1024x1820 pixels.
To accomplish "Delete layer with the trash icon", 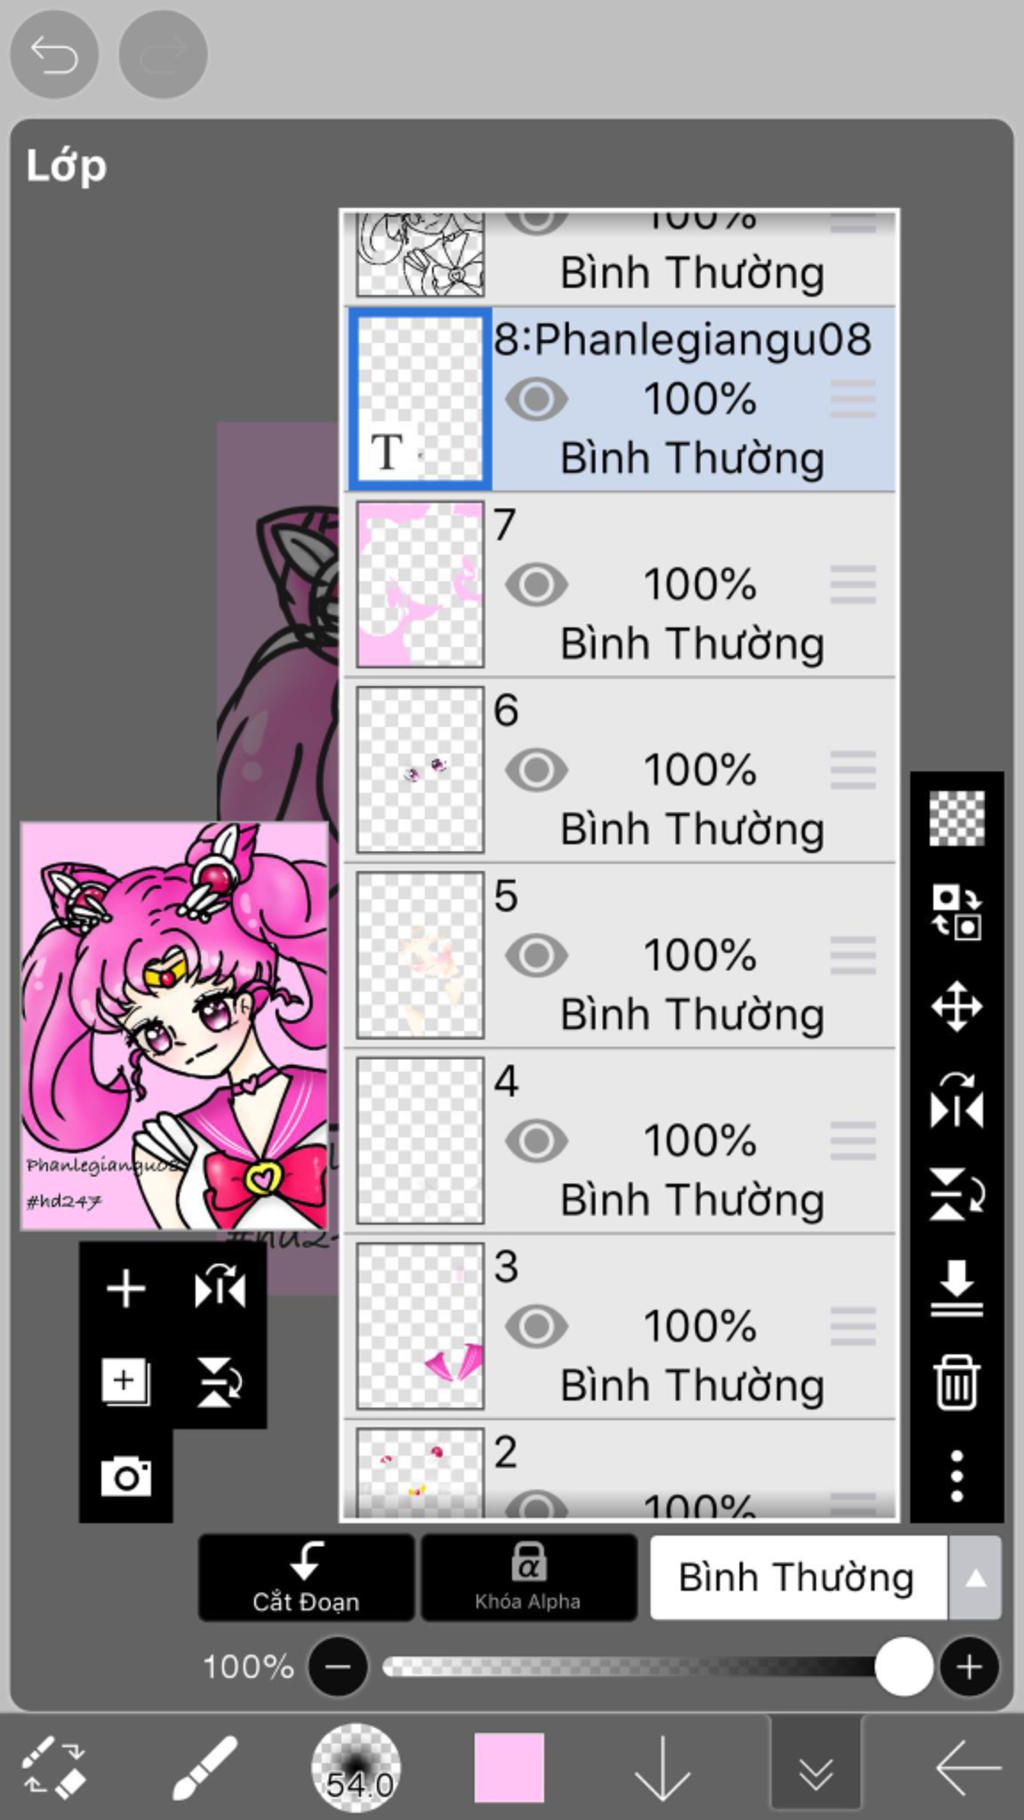I will 957,1382.
